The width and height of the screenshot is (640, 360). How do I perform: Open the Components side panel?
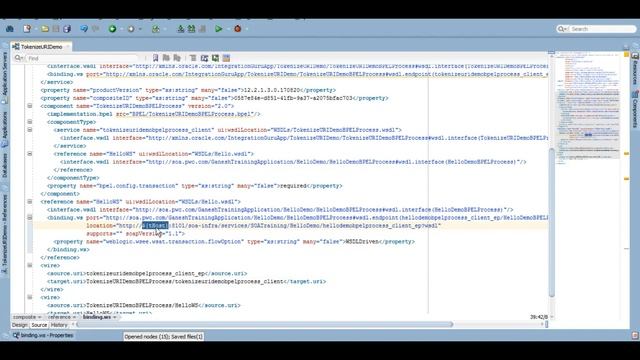click(x=635, y=110)
